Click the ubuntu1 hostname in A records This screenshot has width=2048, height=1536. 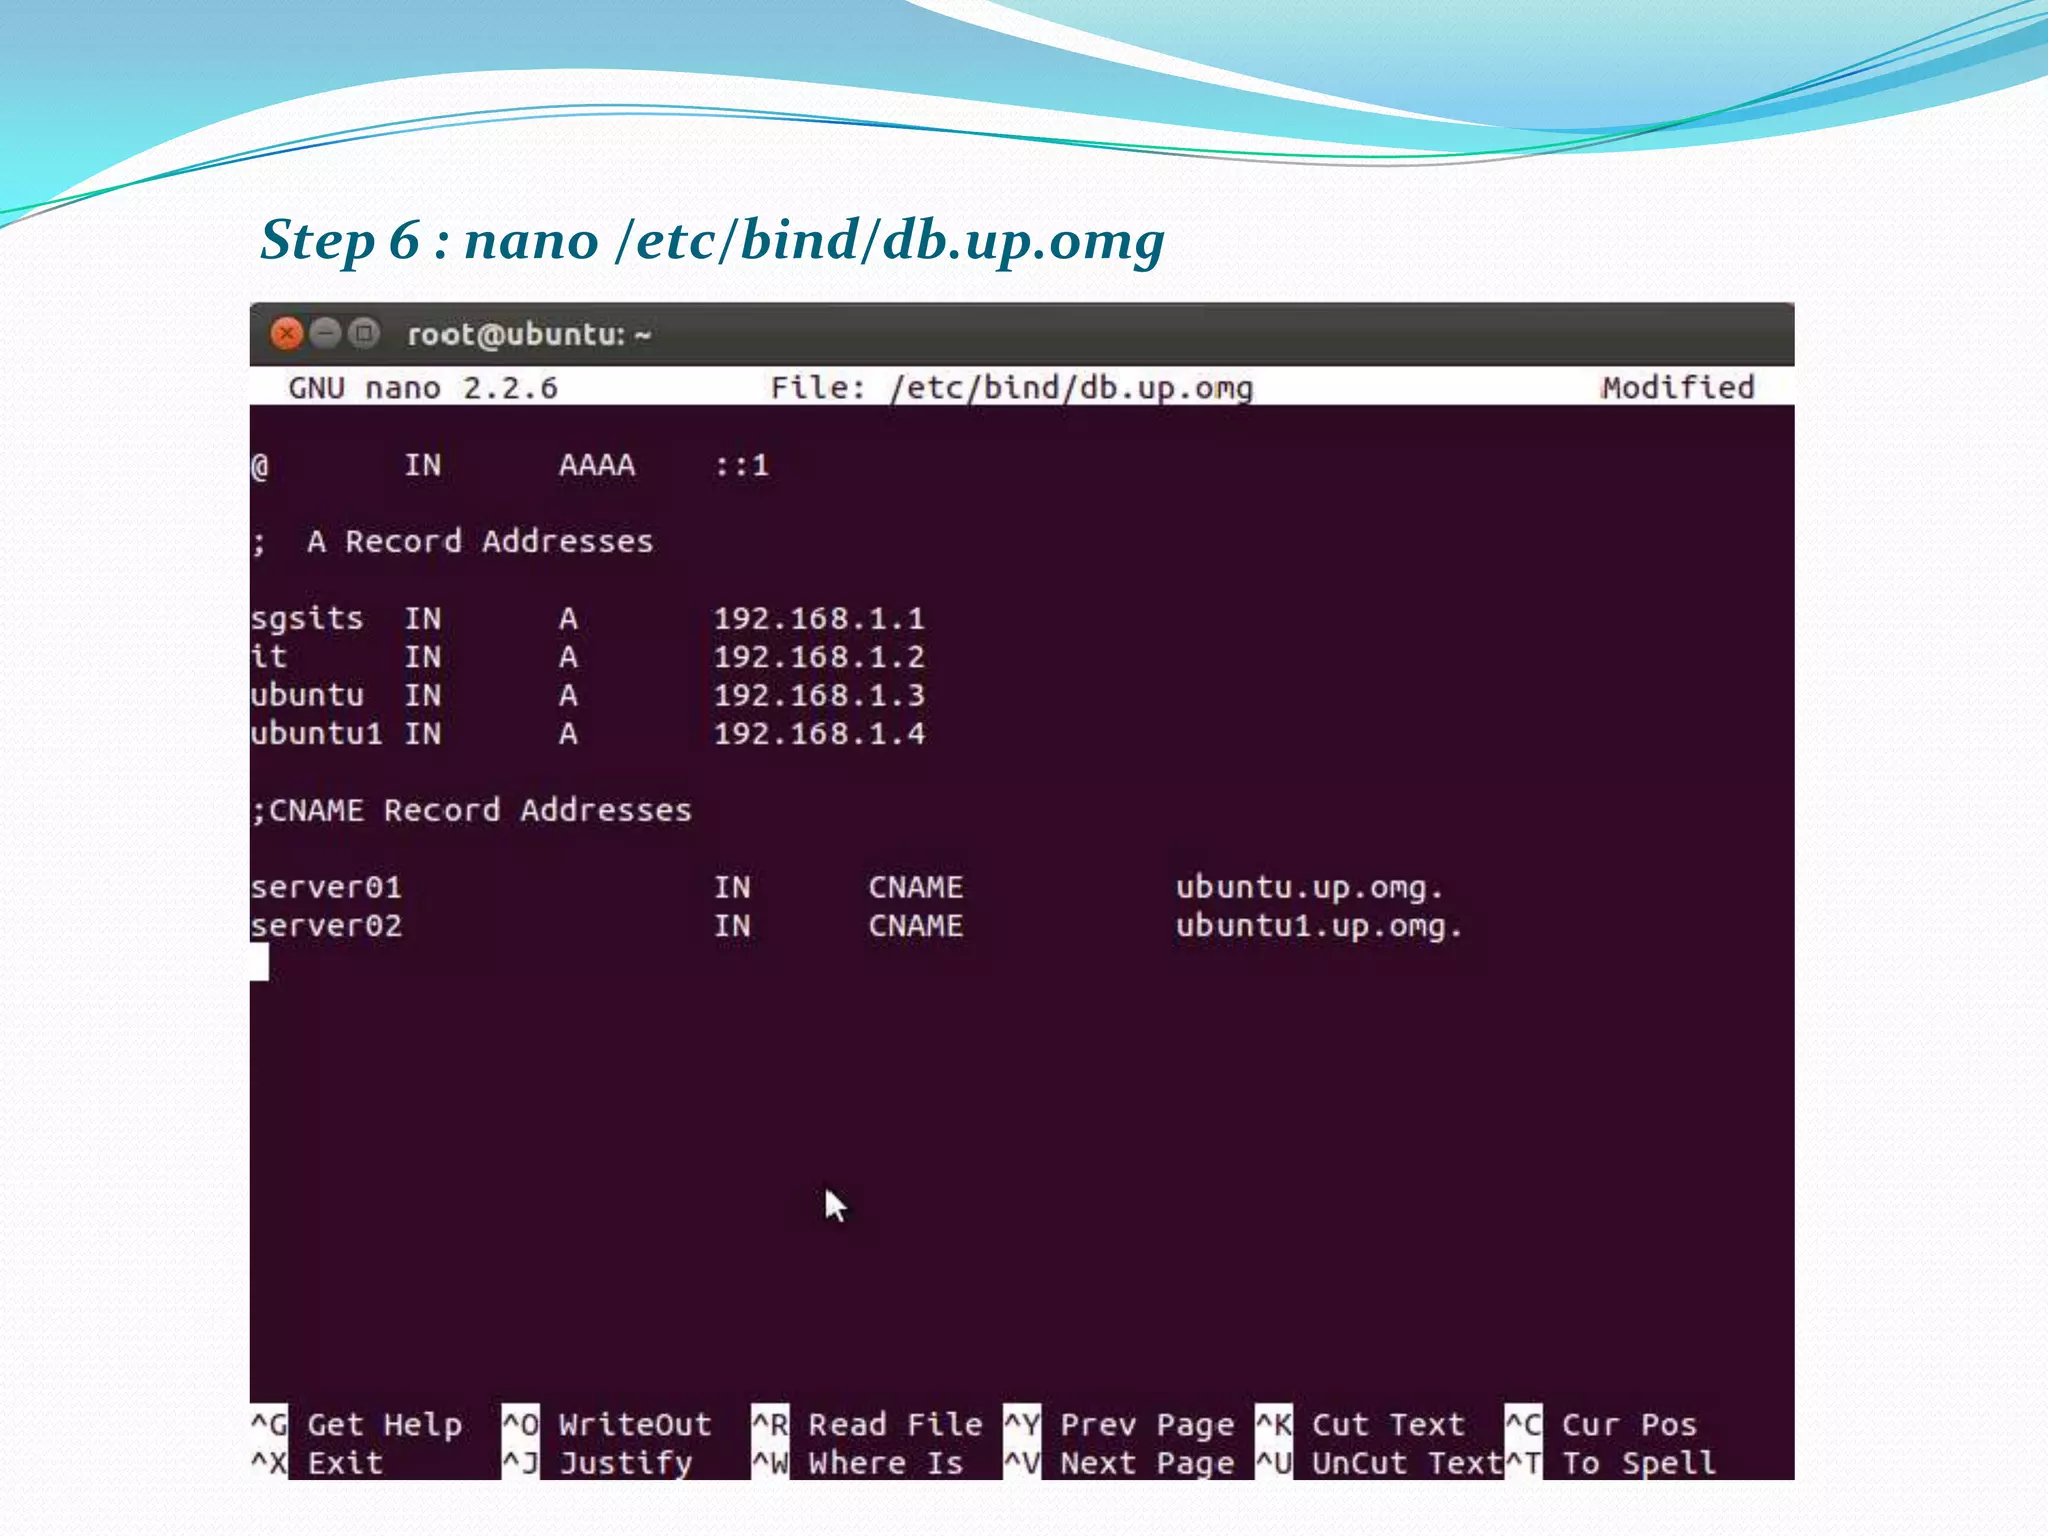[x=317, y=733]
